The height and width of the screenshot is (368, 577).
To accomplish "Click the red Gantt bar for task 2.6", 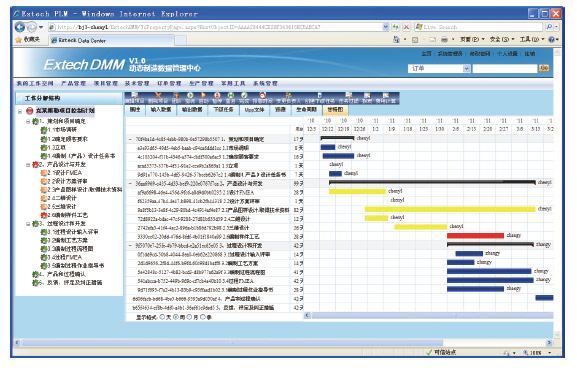I will 475,236.
